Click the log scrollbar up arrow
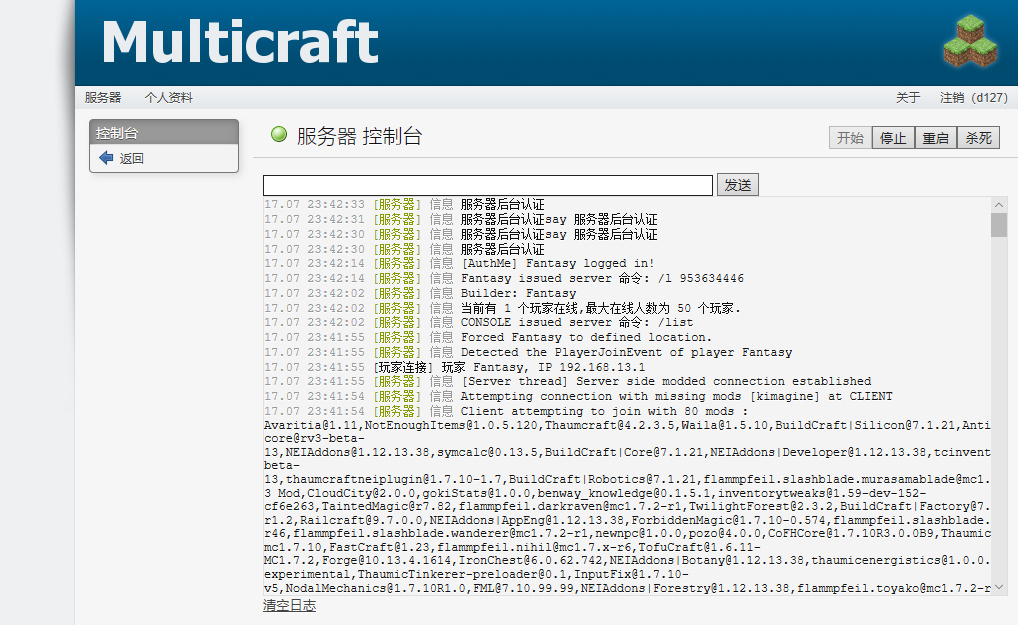Image resolution: width=1018 pixels, height=625 pixels. (x=999, y=204)
